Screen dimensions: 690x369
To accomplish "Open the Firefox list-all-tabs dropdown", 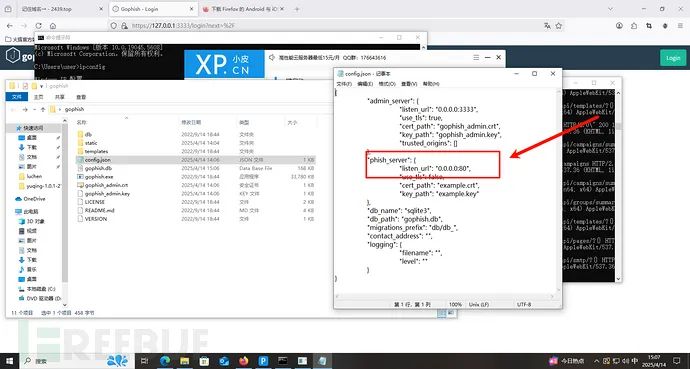I will (610, 9).
